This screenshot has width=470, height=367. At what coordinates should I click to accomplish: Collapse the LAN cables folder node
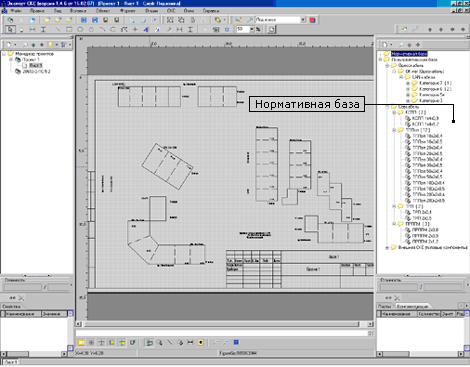click(x=401, y=77)
